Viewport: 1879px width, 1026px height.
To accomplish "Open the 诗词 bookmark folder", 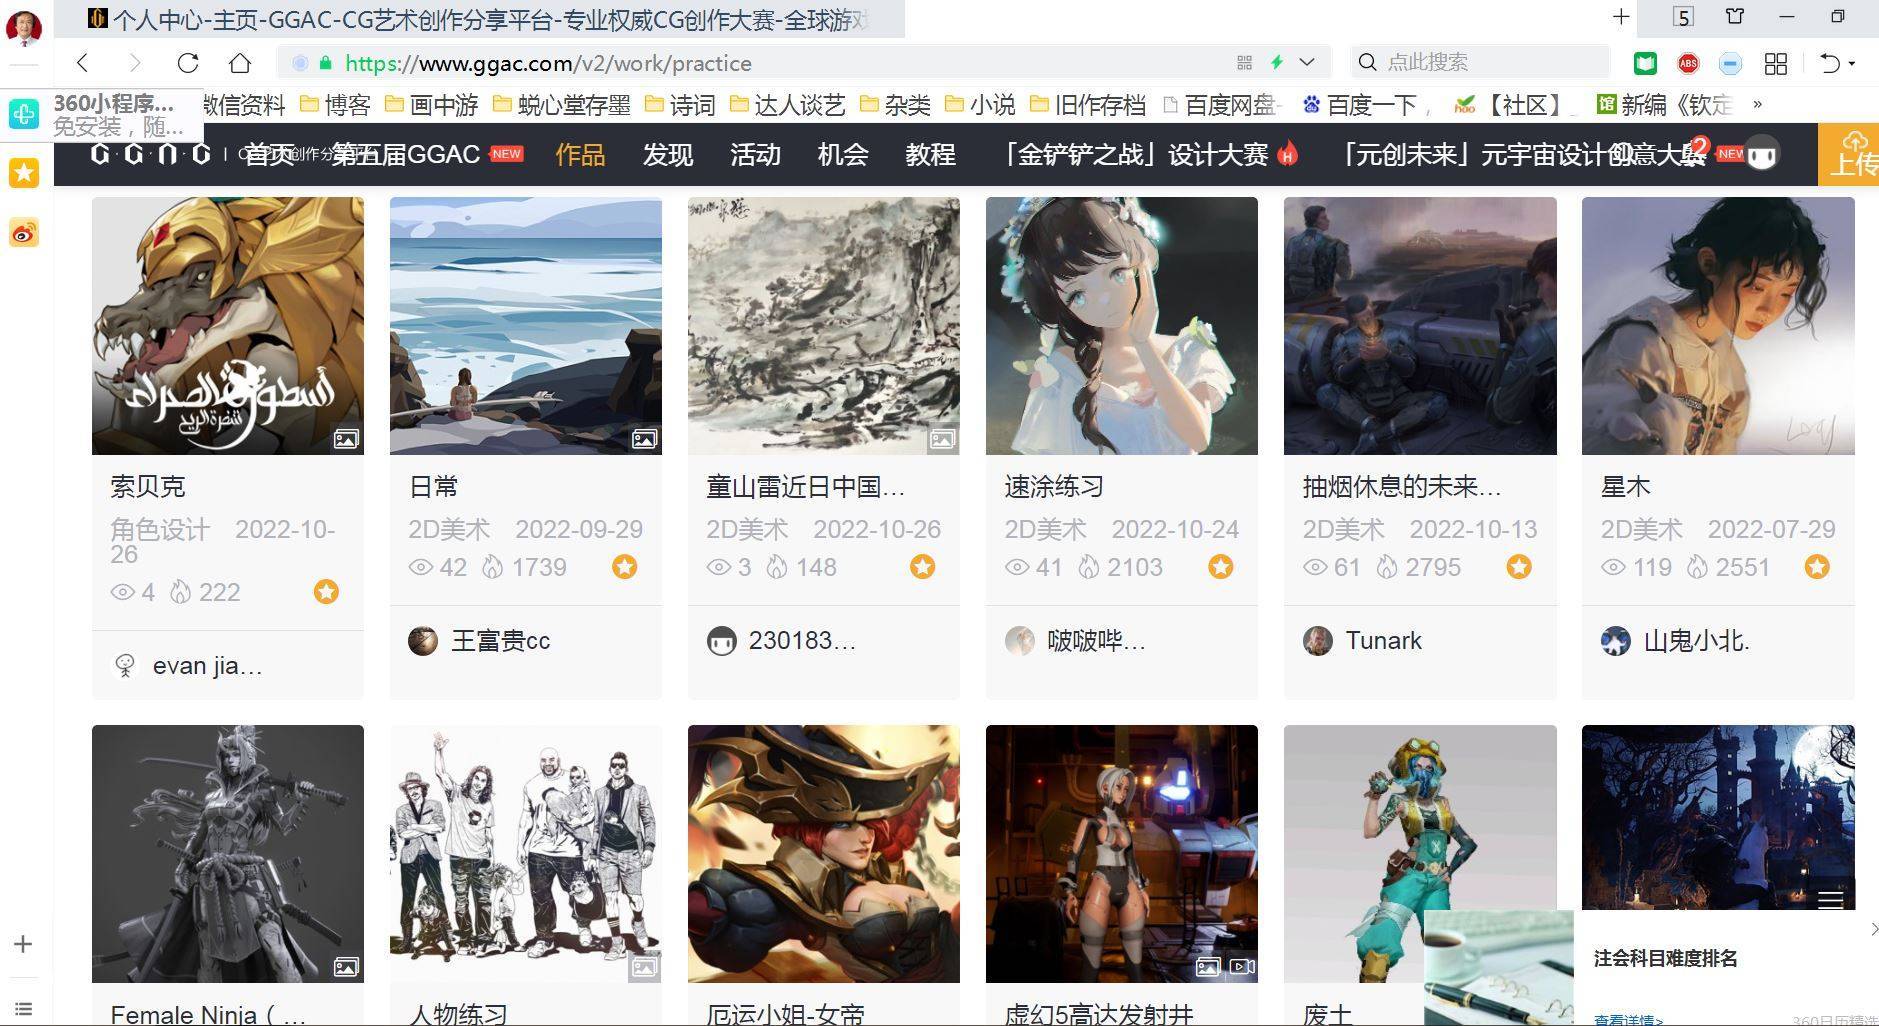I will click(x=680, y=105).
